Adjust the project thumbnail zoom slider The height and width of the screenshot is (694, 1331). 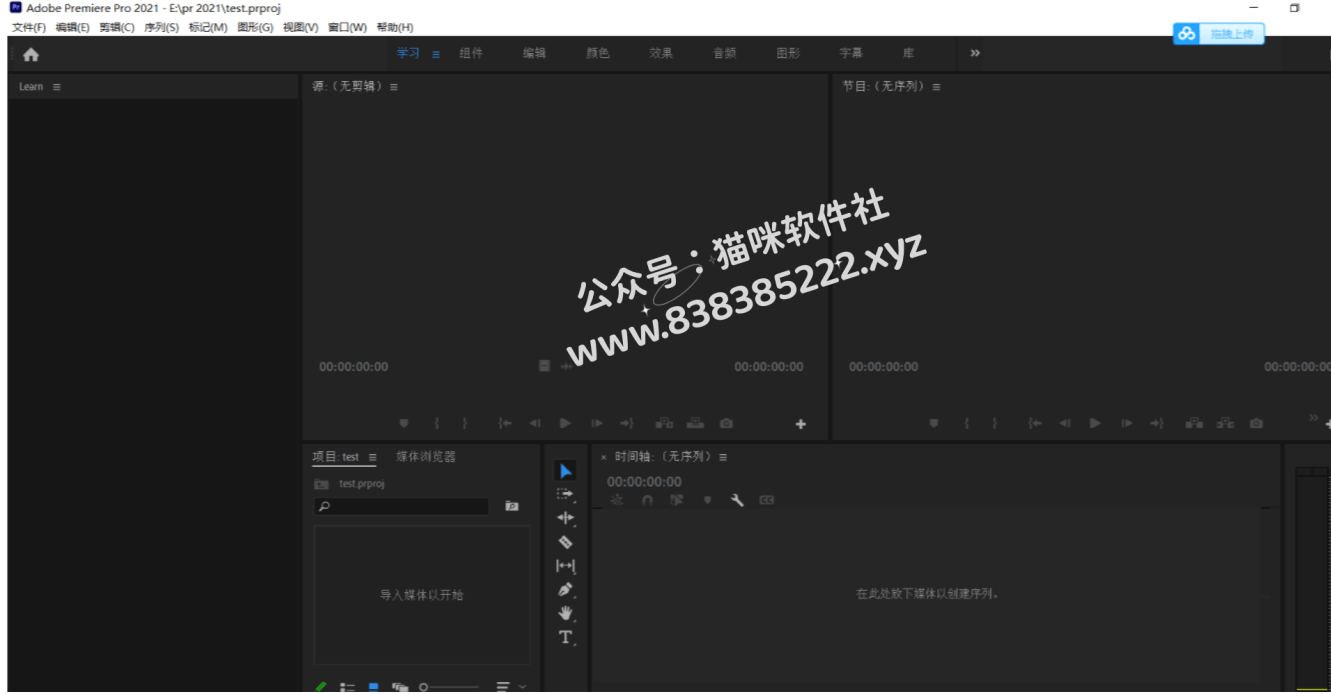pyautogui.click(x=450, y=687)
